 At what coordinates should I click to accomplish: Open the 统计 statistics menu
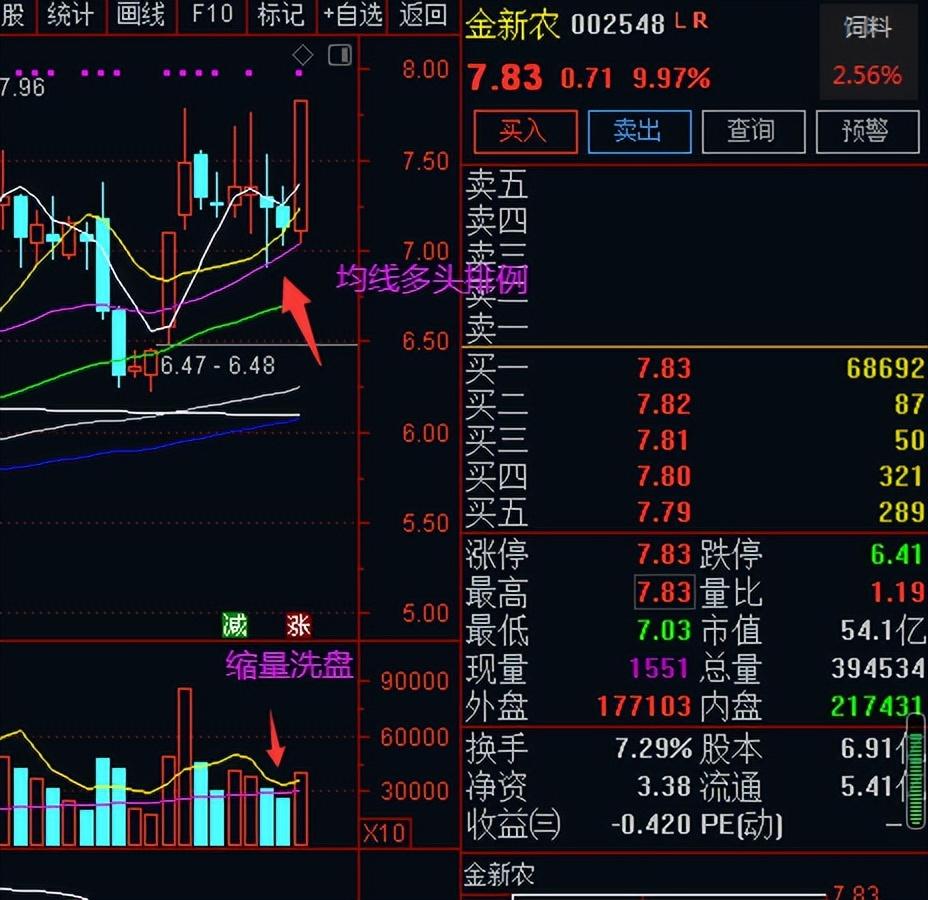click(70, 15)
